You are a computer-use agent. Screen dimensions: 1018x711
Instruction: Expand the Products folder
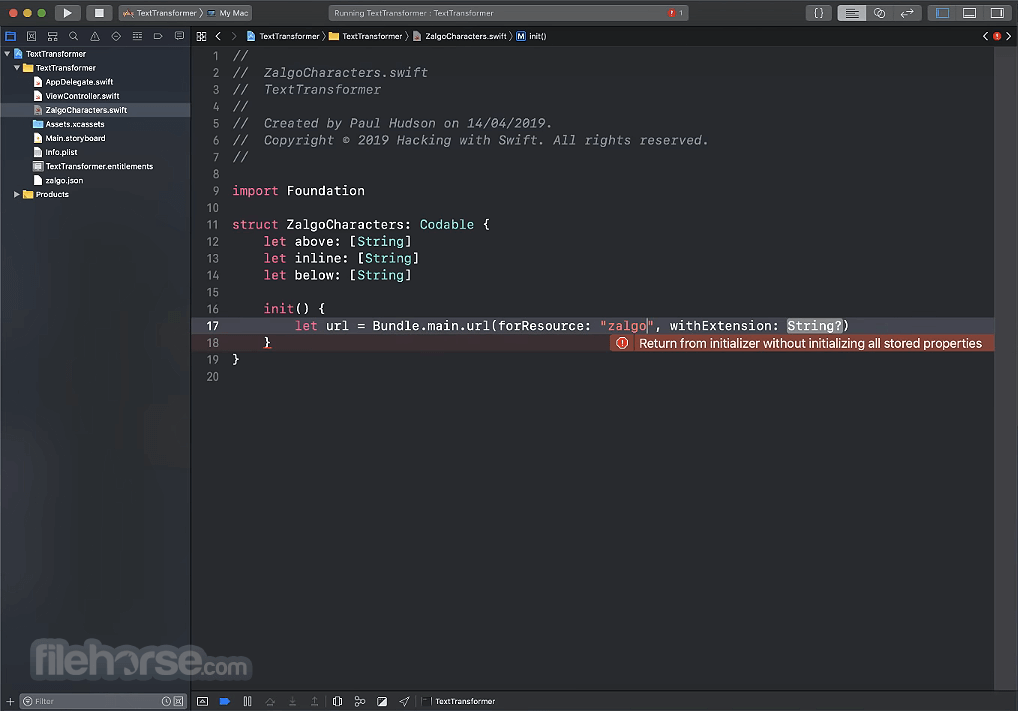16,194
